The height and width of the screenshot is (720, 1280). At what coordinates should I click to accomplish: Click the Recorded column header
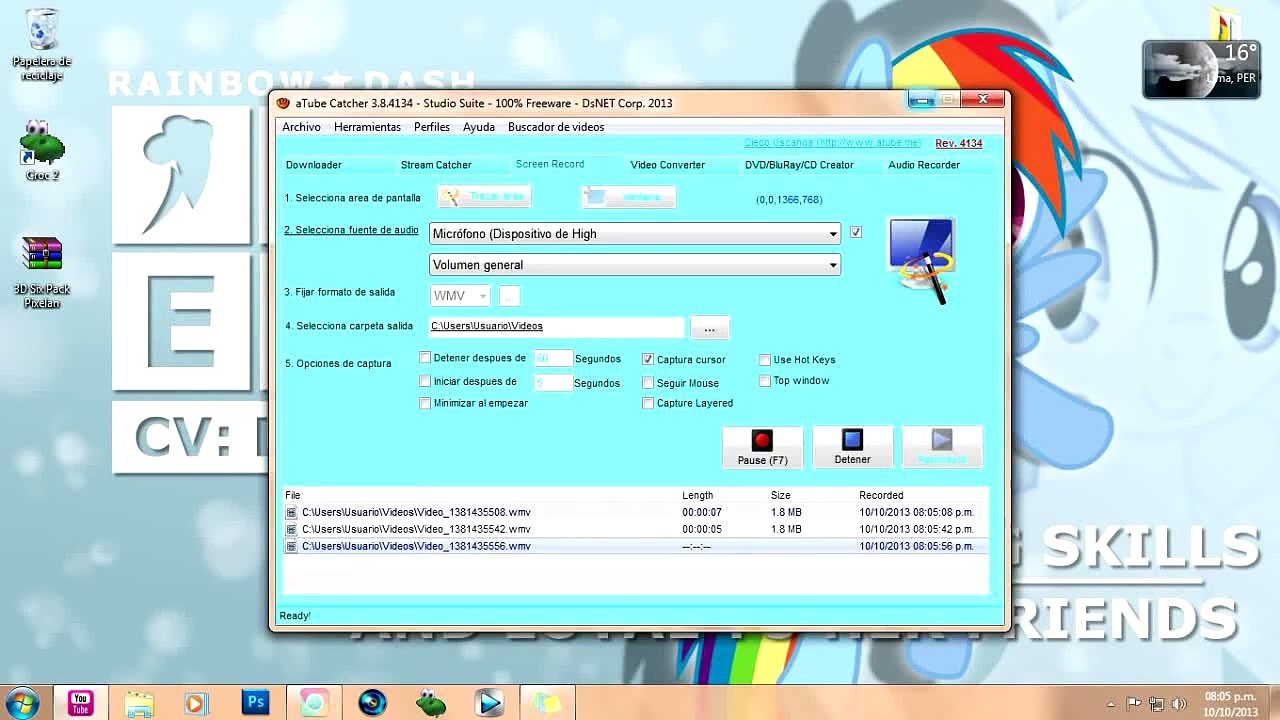click(x=881, y=495)
